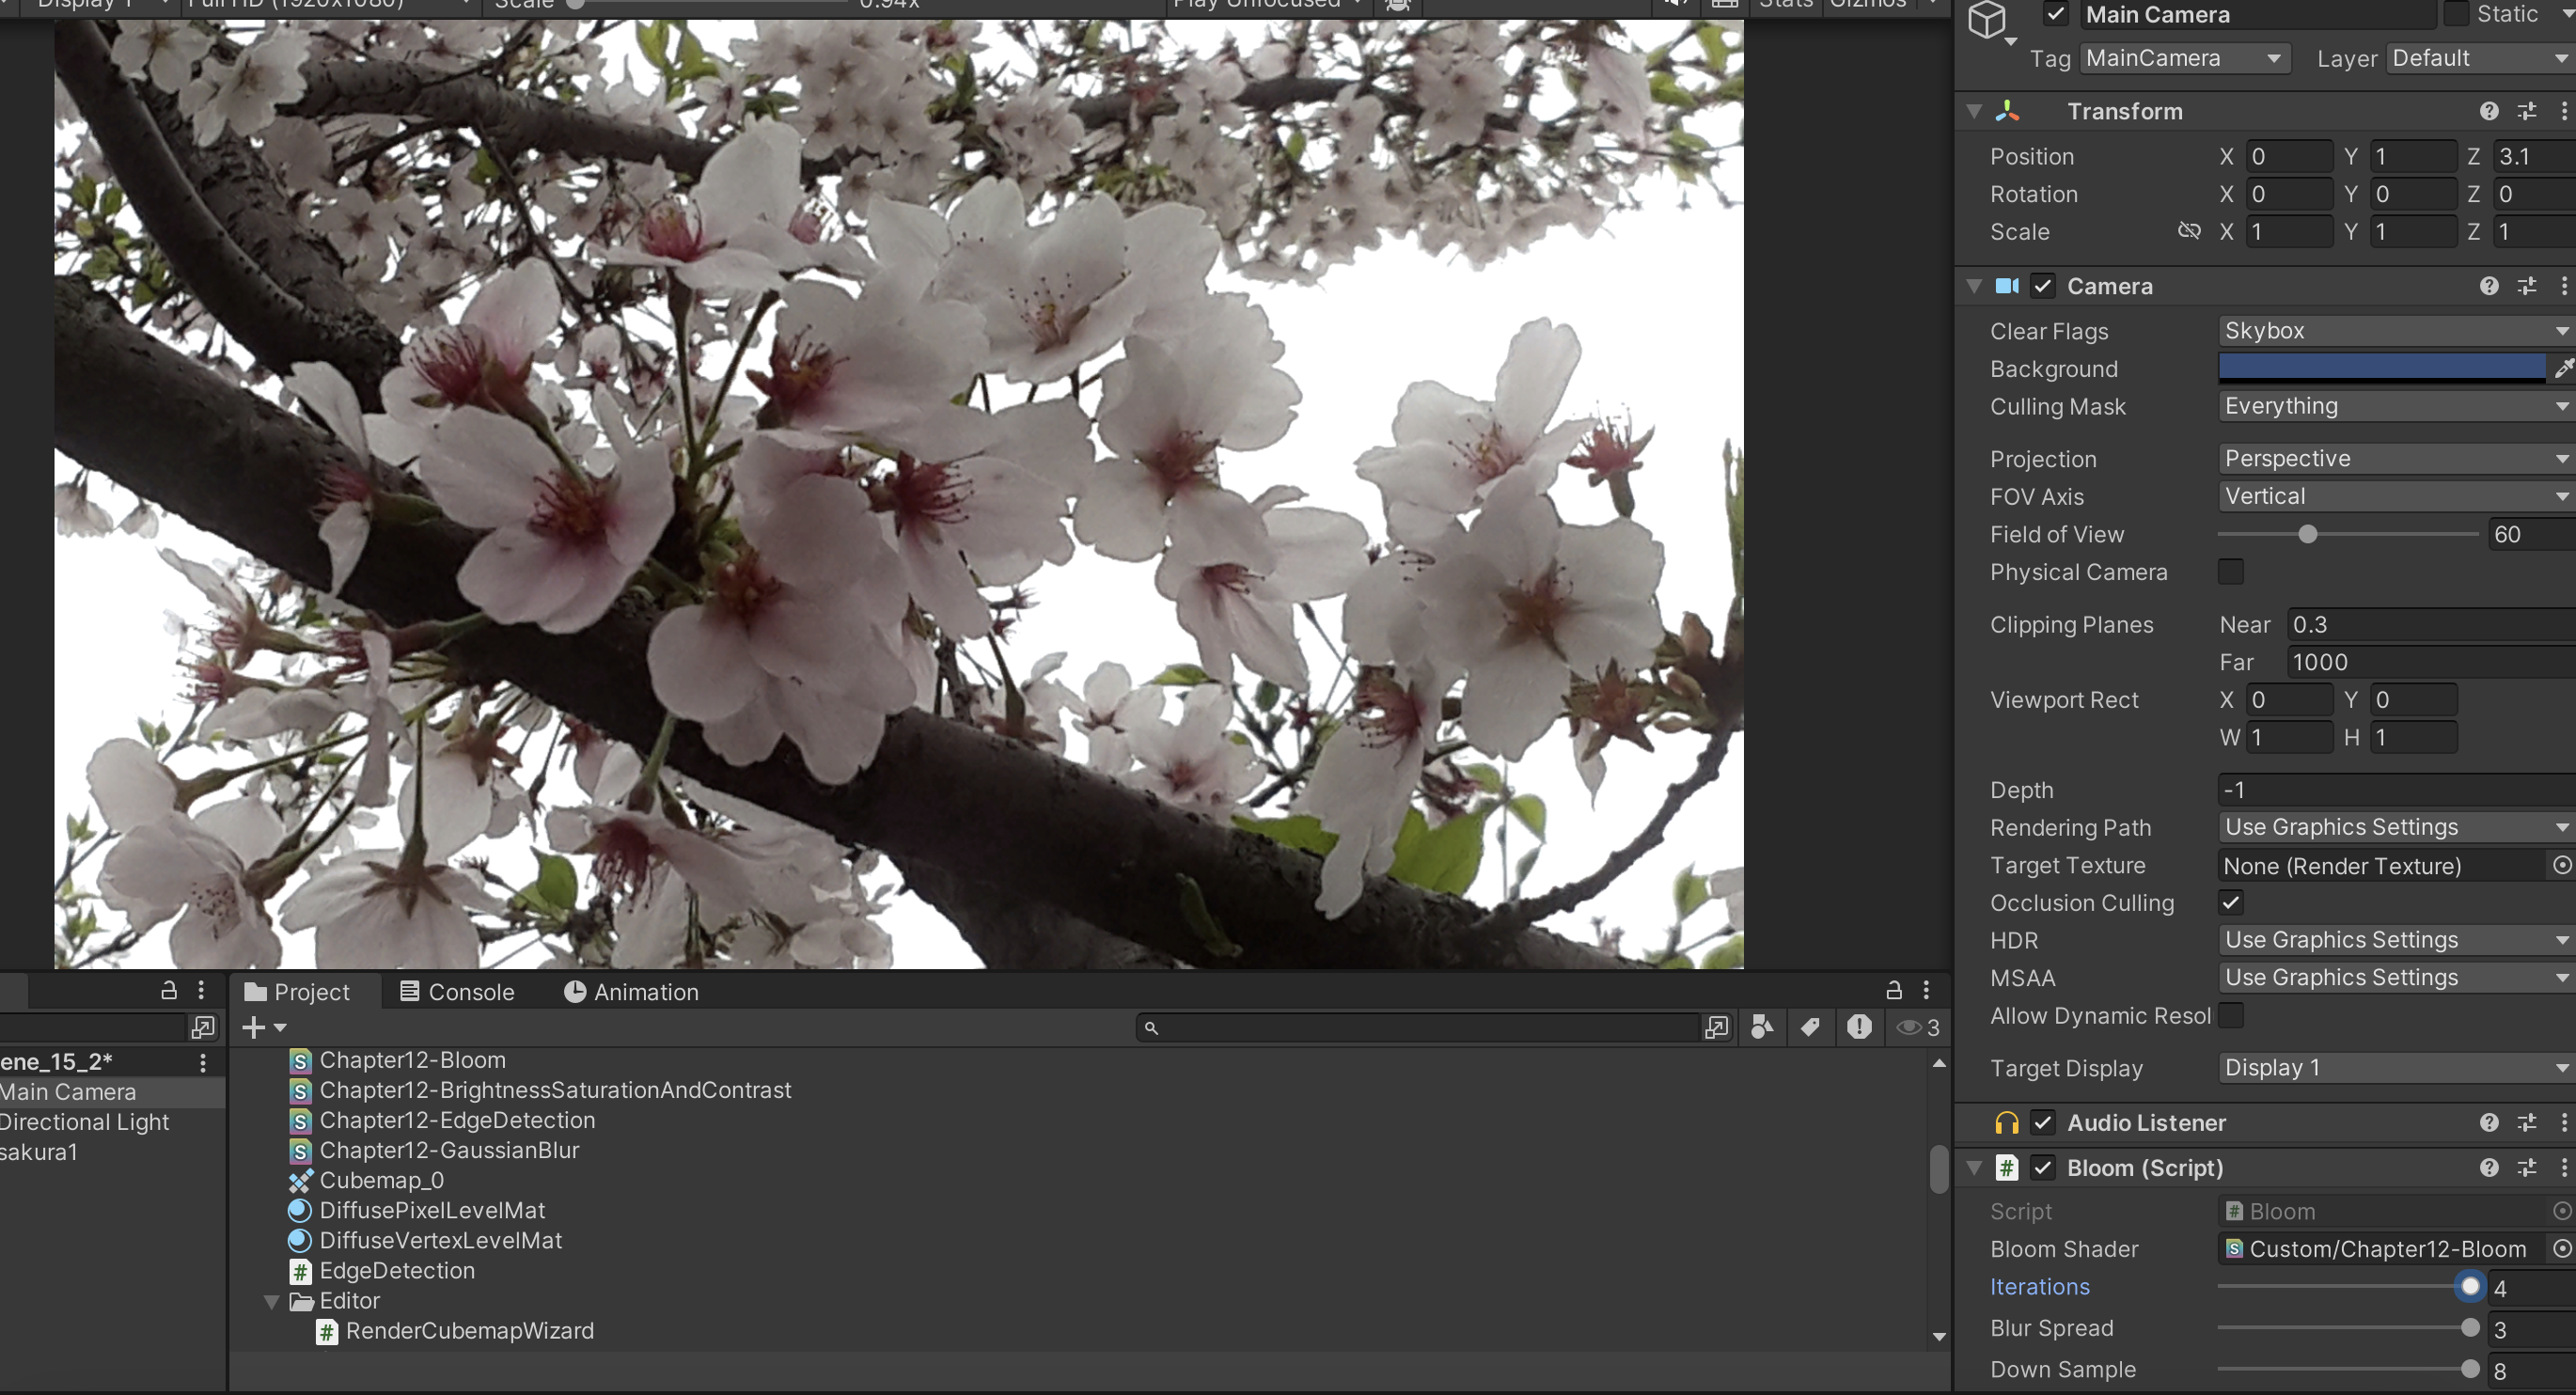Toggle the Audio Listener component checkbox
This screenshot has height=1395, width=2576.
pos(2042,1122)
